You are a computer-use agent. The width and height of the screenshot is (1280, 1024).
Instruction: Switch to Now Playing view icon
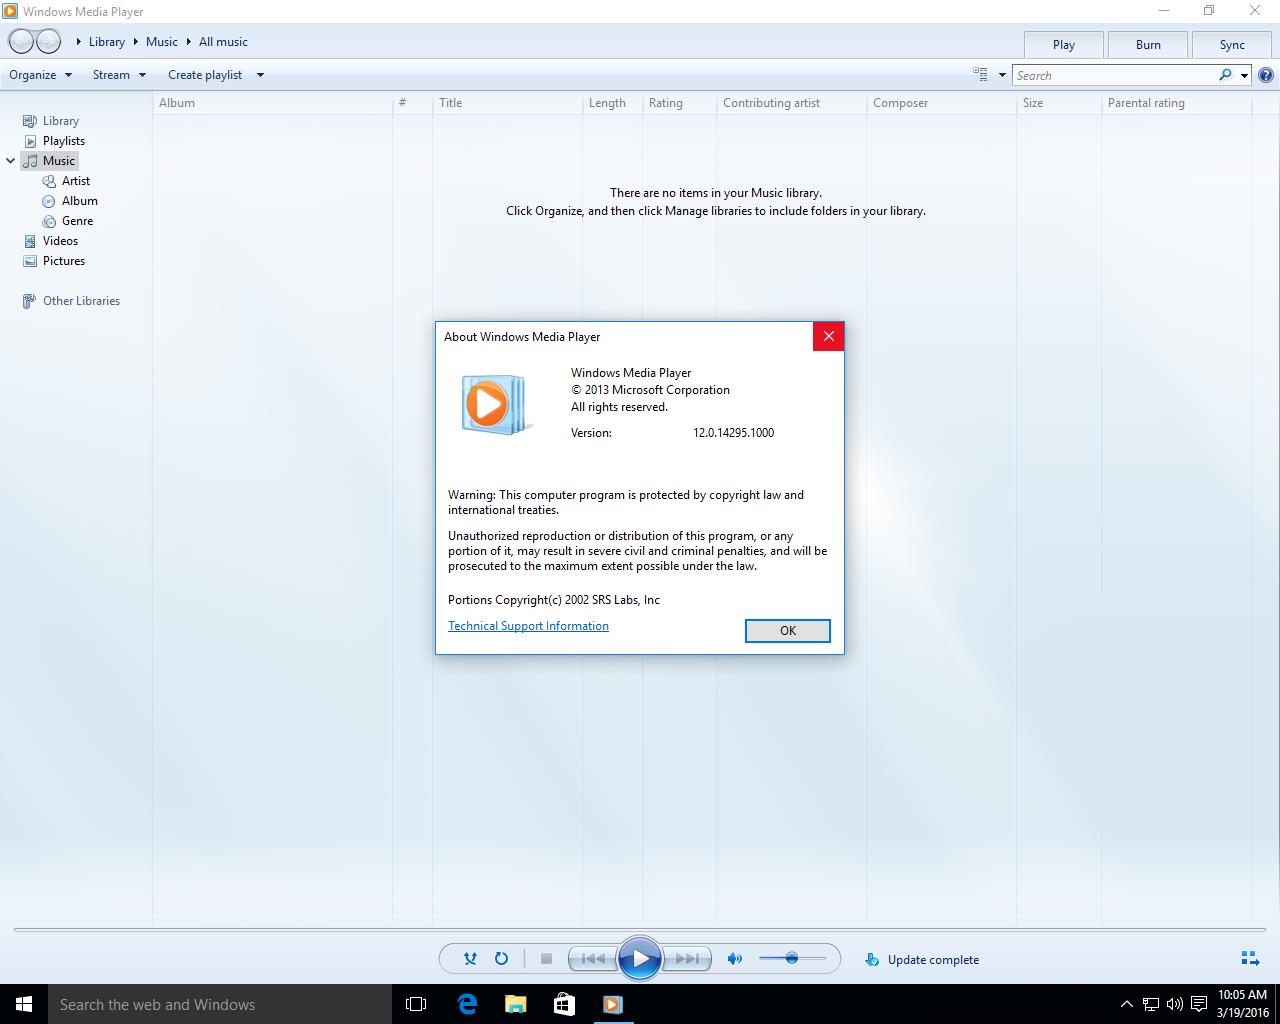click(1250, 958)
